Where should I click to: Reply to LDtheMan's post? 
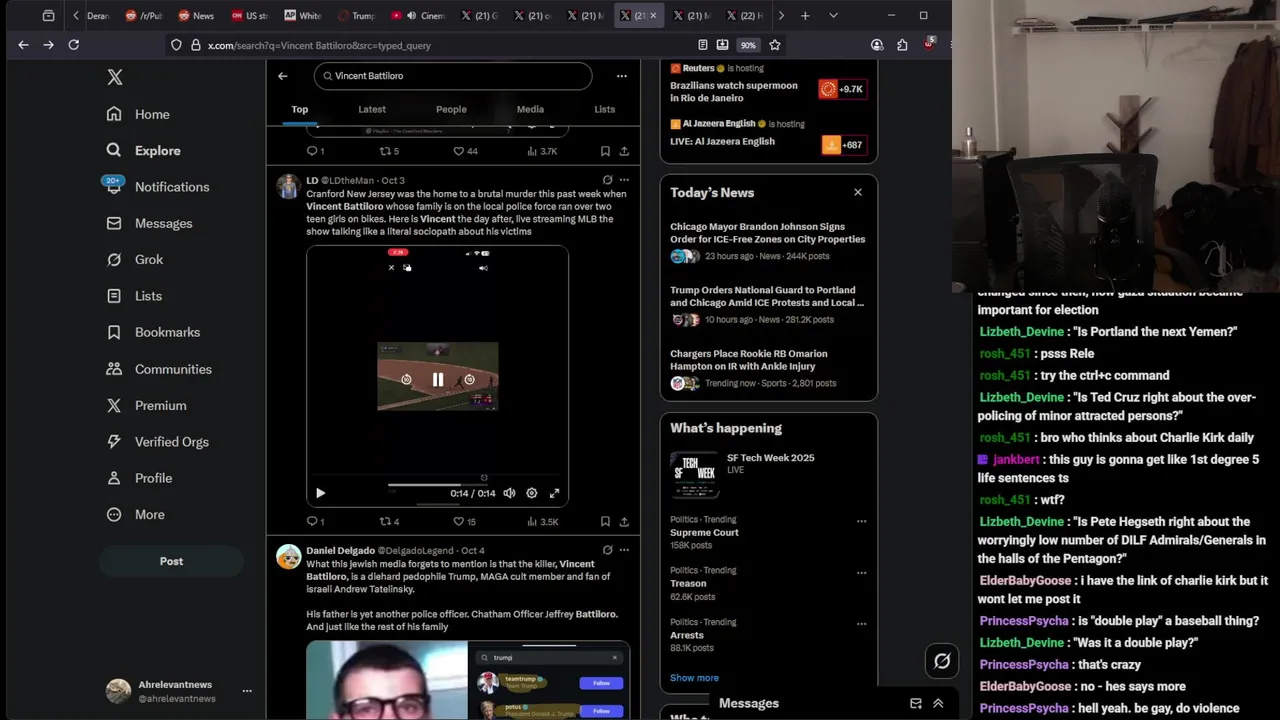(315, 521)
